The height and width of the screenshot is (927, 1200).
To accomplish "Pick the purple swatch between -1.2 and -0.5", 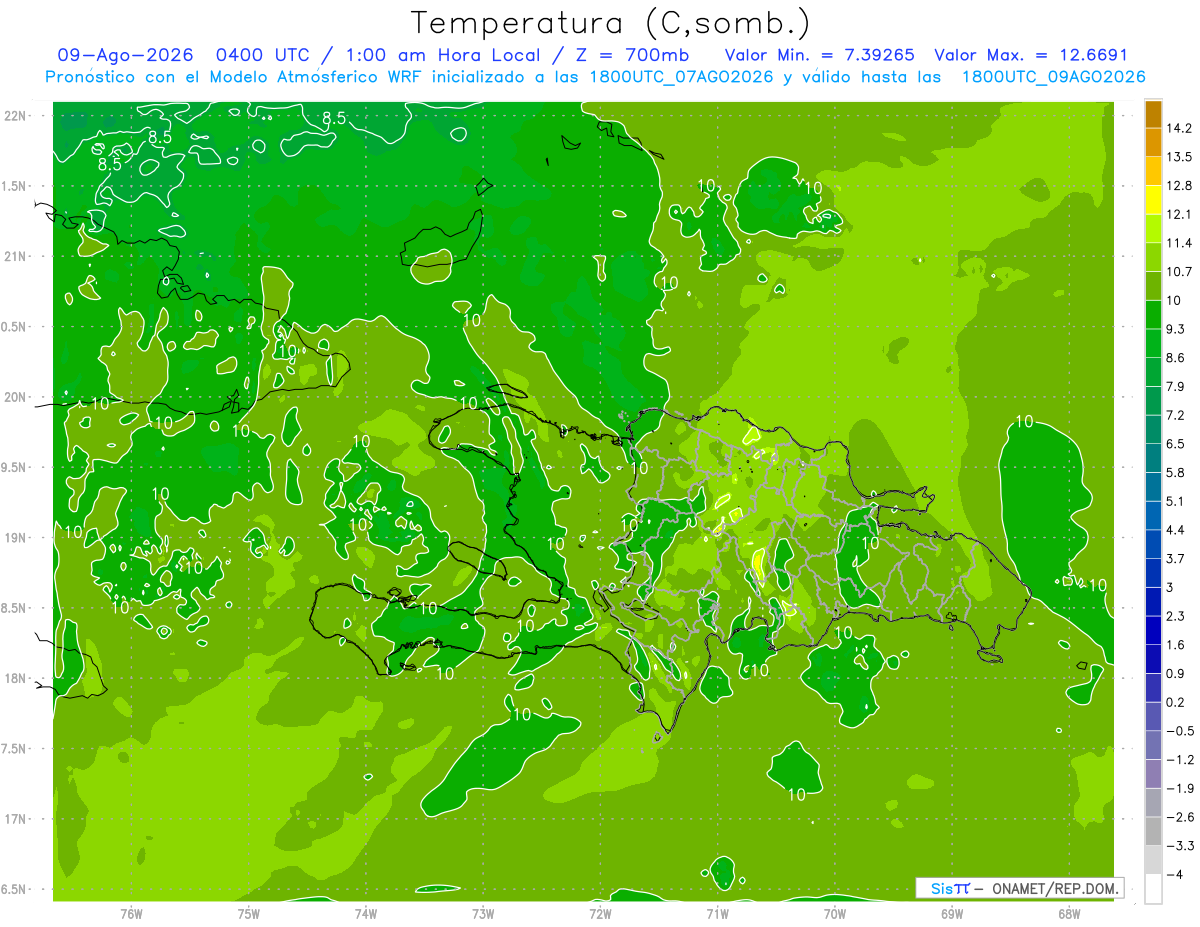I will pos(1153,745).
